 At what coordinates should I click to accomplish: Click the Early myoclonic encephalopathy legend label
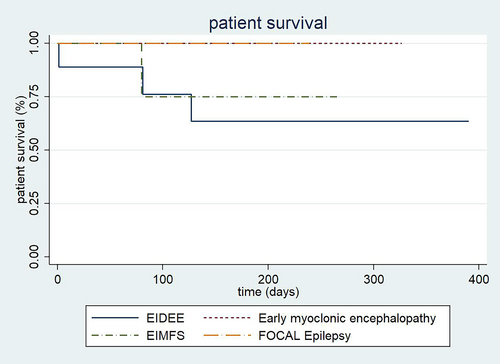click(347, 318)
